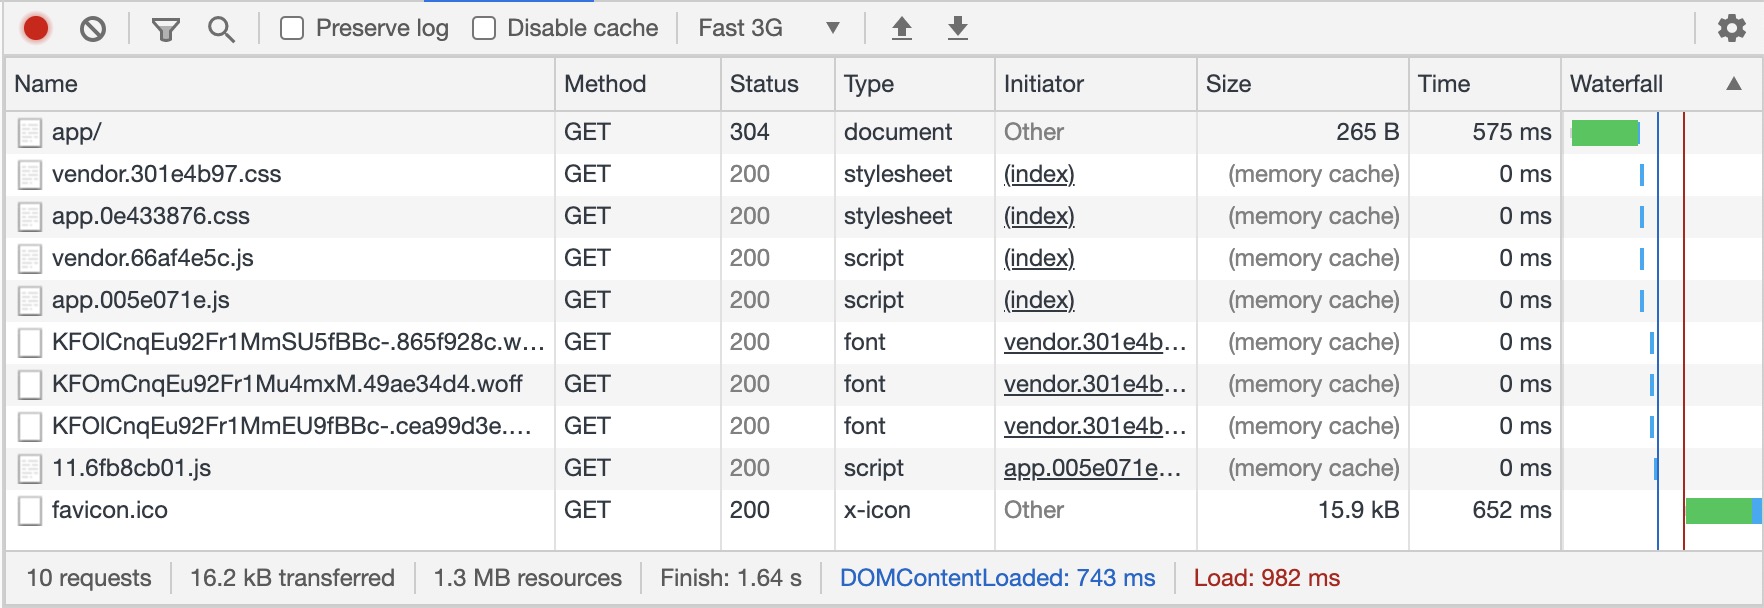Click the app/ document file icon
This screenshot has height=608, width=1764.
pyautogui.click(x=30, y=132)
